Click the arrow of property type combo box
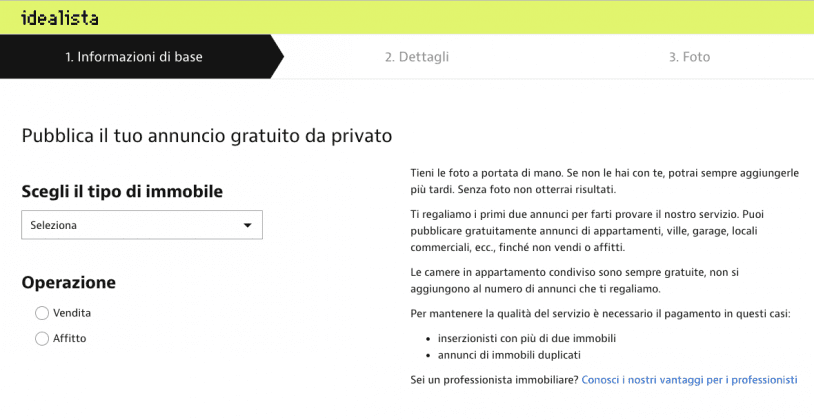Screen dimensions: 814x420 tap(248, 225)
